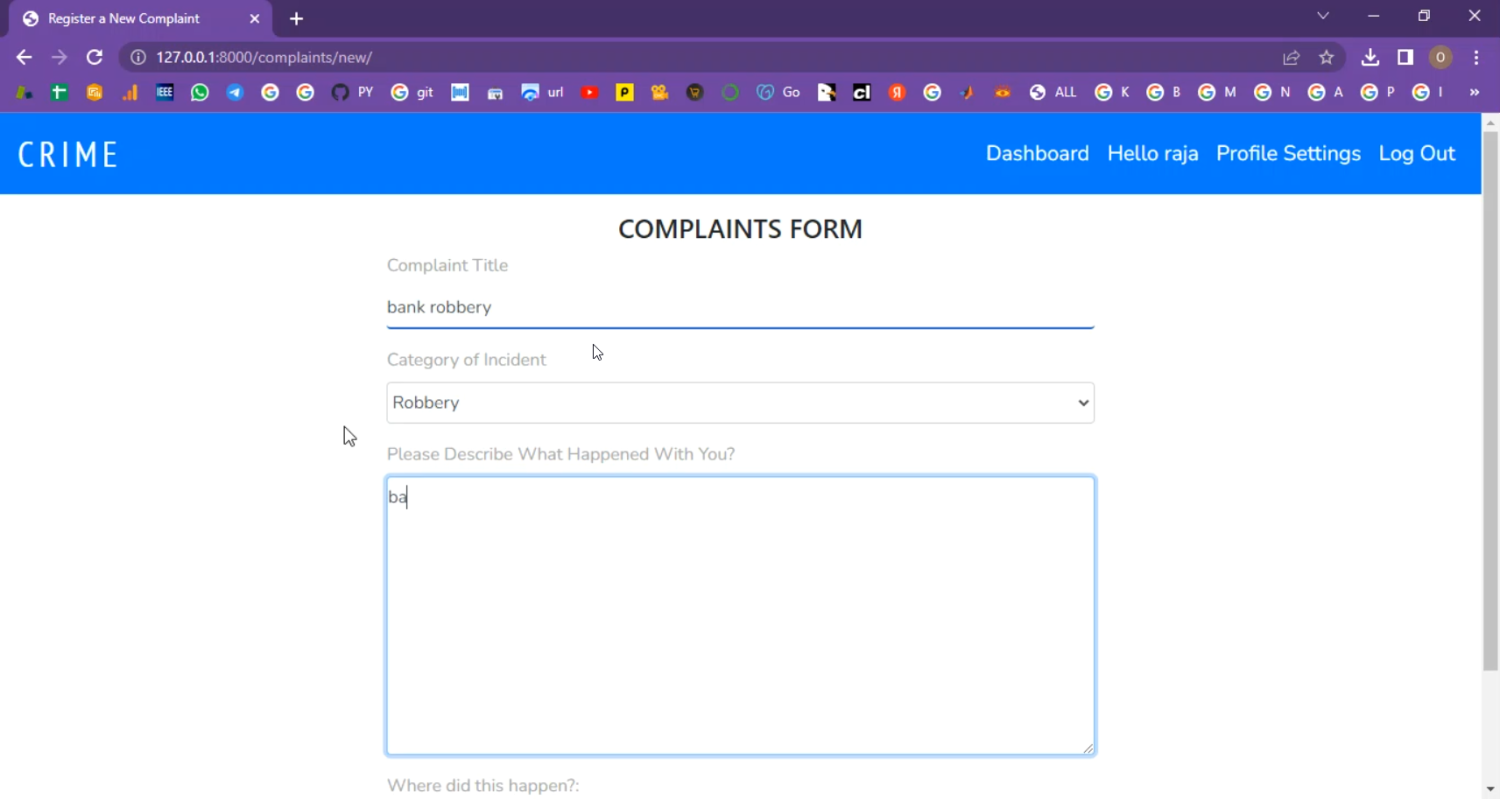1500x799 pixels.
Task: Open the Go bookmark
Action: tap(779, 92)
